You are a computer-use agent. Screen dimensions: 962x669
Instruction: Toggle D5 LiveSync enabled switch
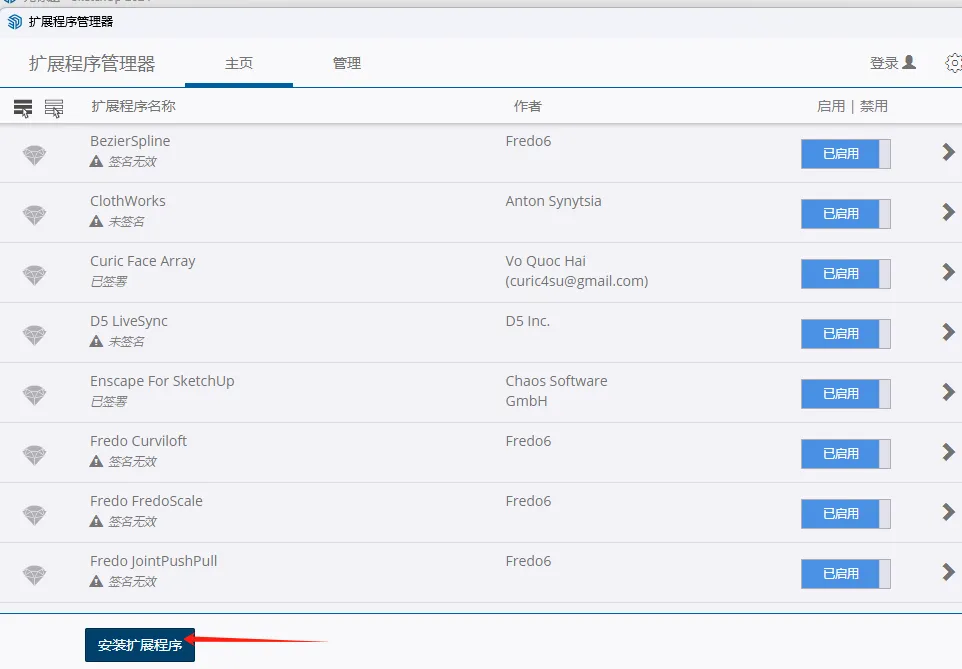click(x=846, y=334)
